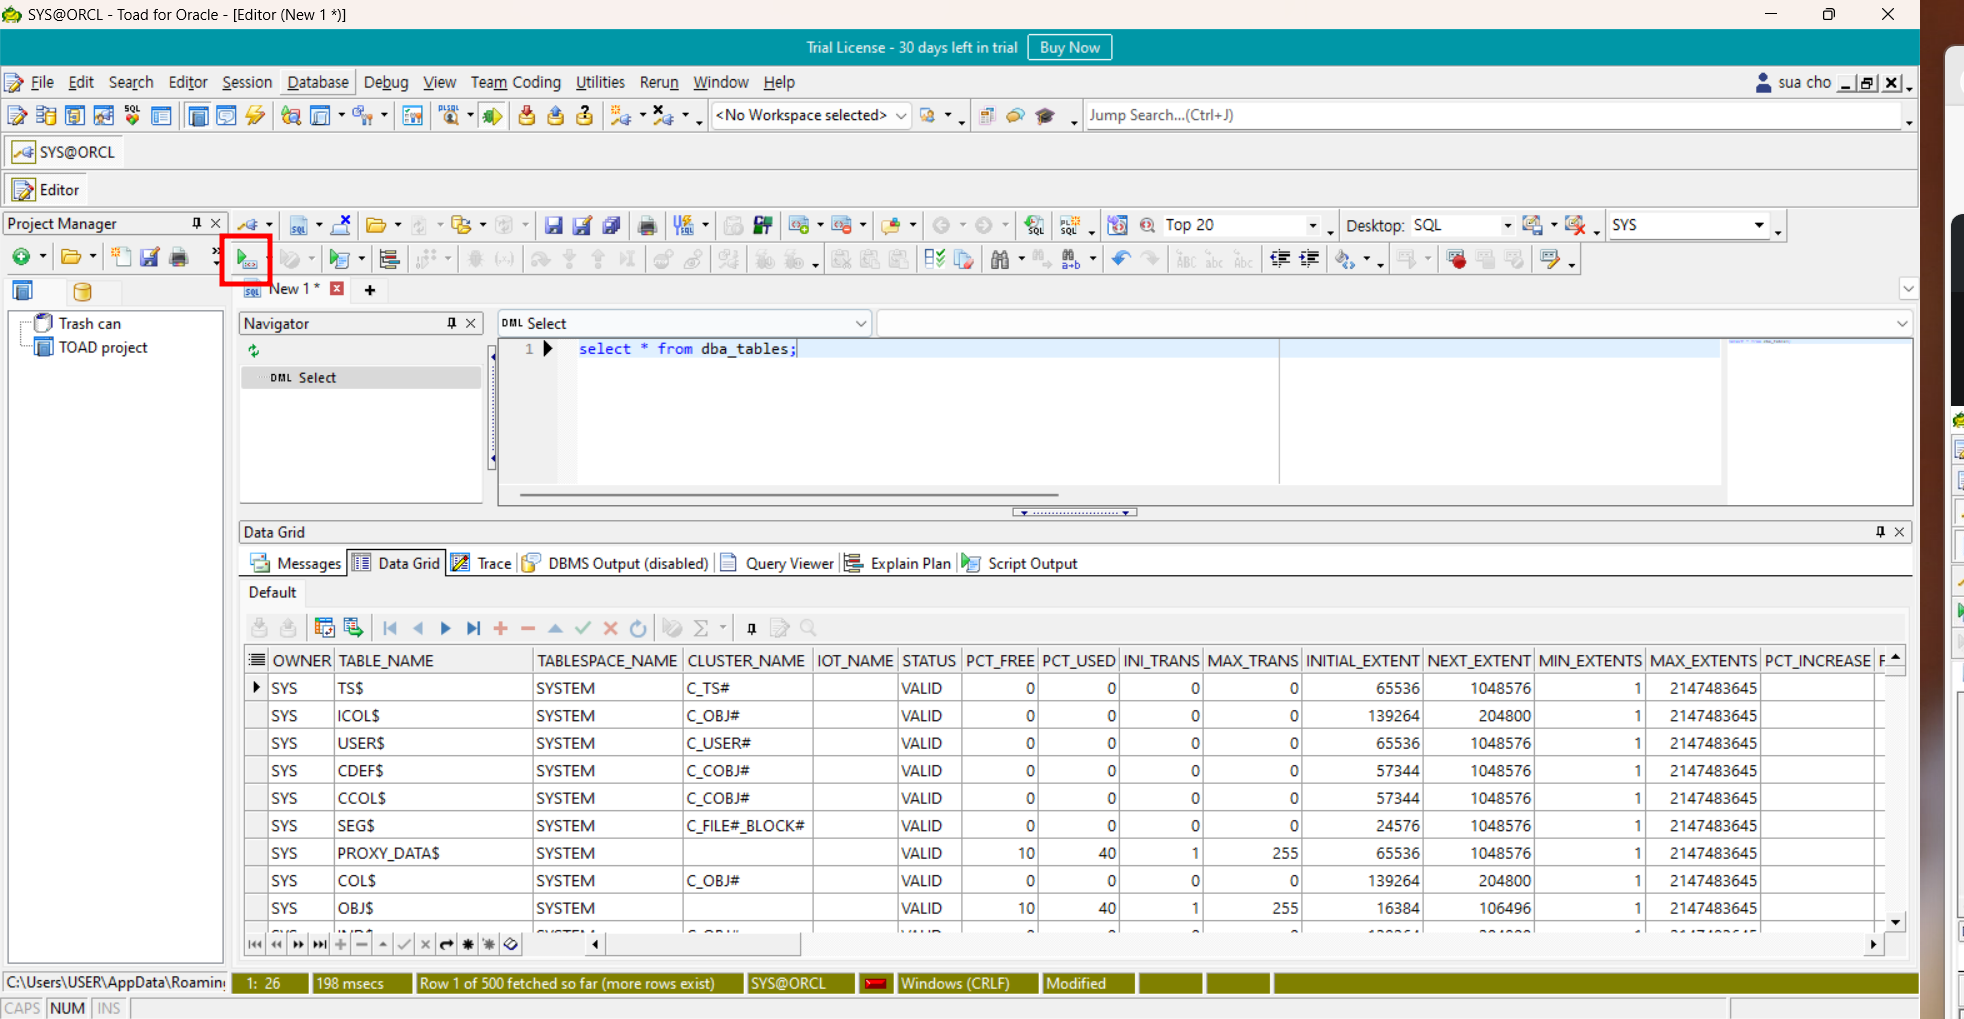Open the Desktop SQL dropdown
Viewport: 1964px width, 1019px height.
coord(1507,226)
